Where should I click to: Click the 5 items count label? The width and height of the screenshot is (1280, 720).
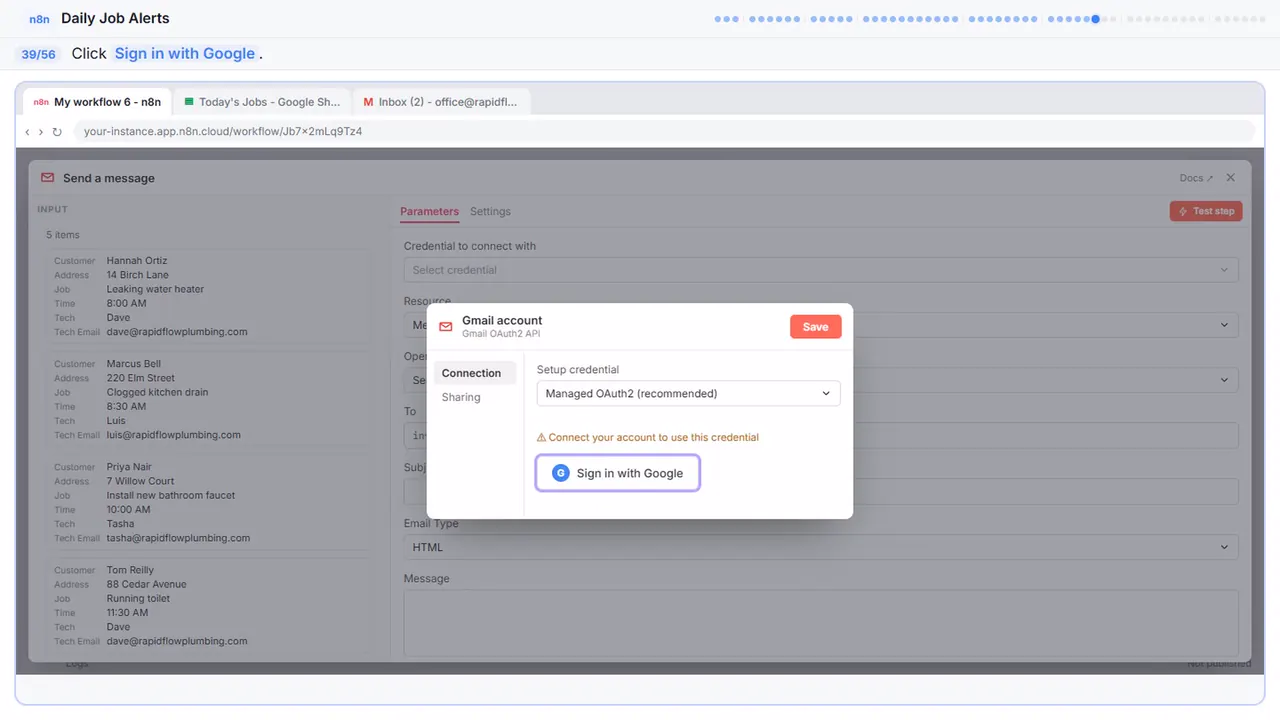click(63, 235)
